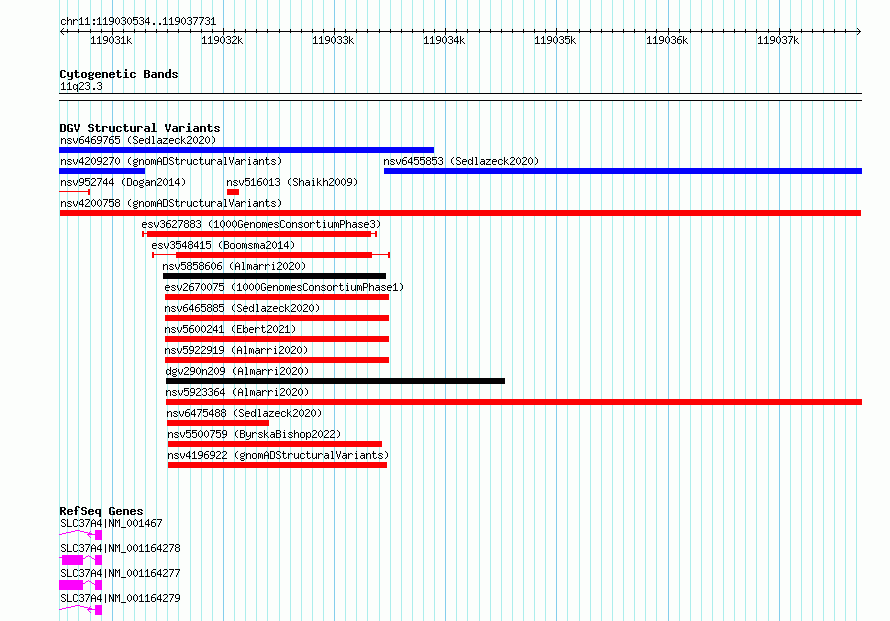Select the long red nsv5923364 bar

point(514,402)
